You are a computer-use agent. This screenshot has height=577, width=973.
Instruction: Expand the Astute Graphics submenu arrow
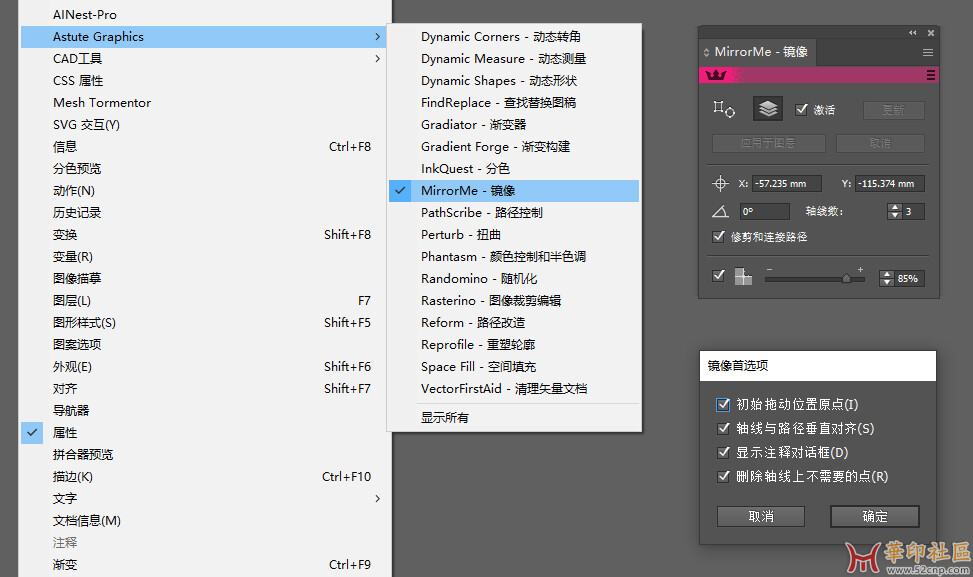[377, 37]
